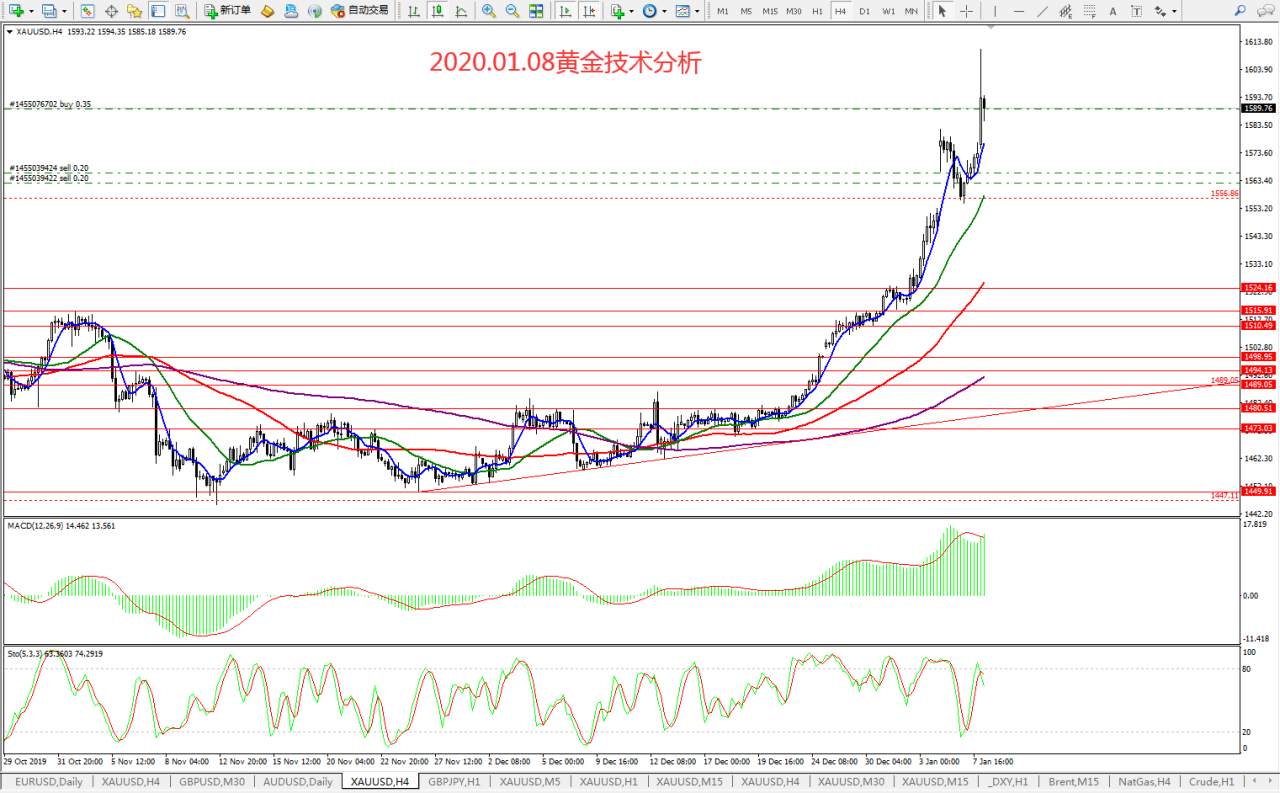Expand the Profiles dropdown arrow

coord(65,11)
